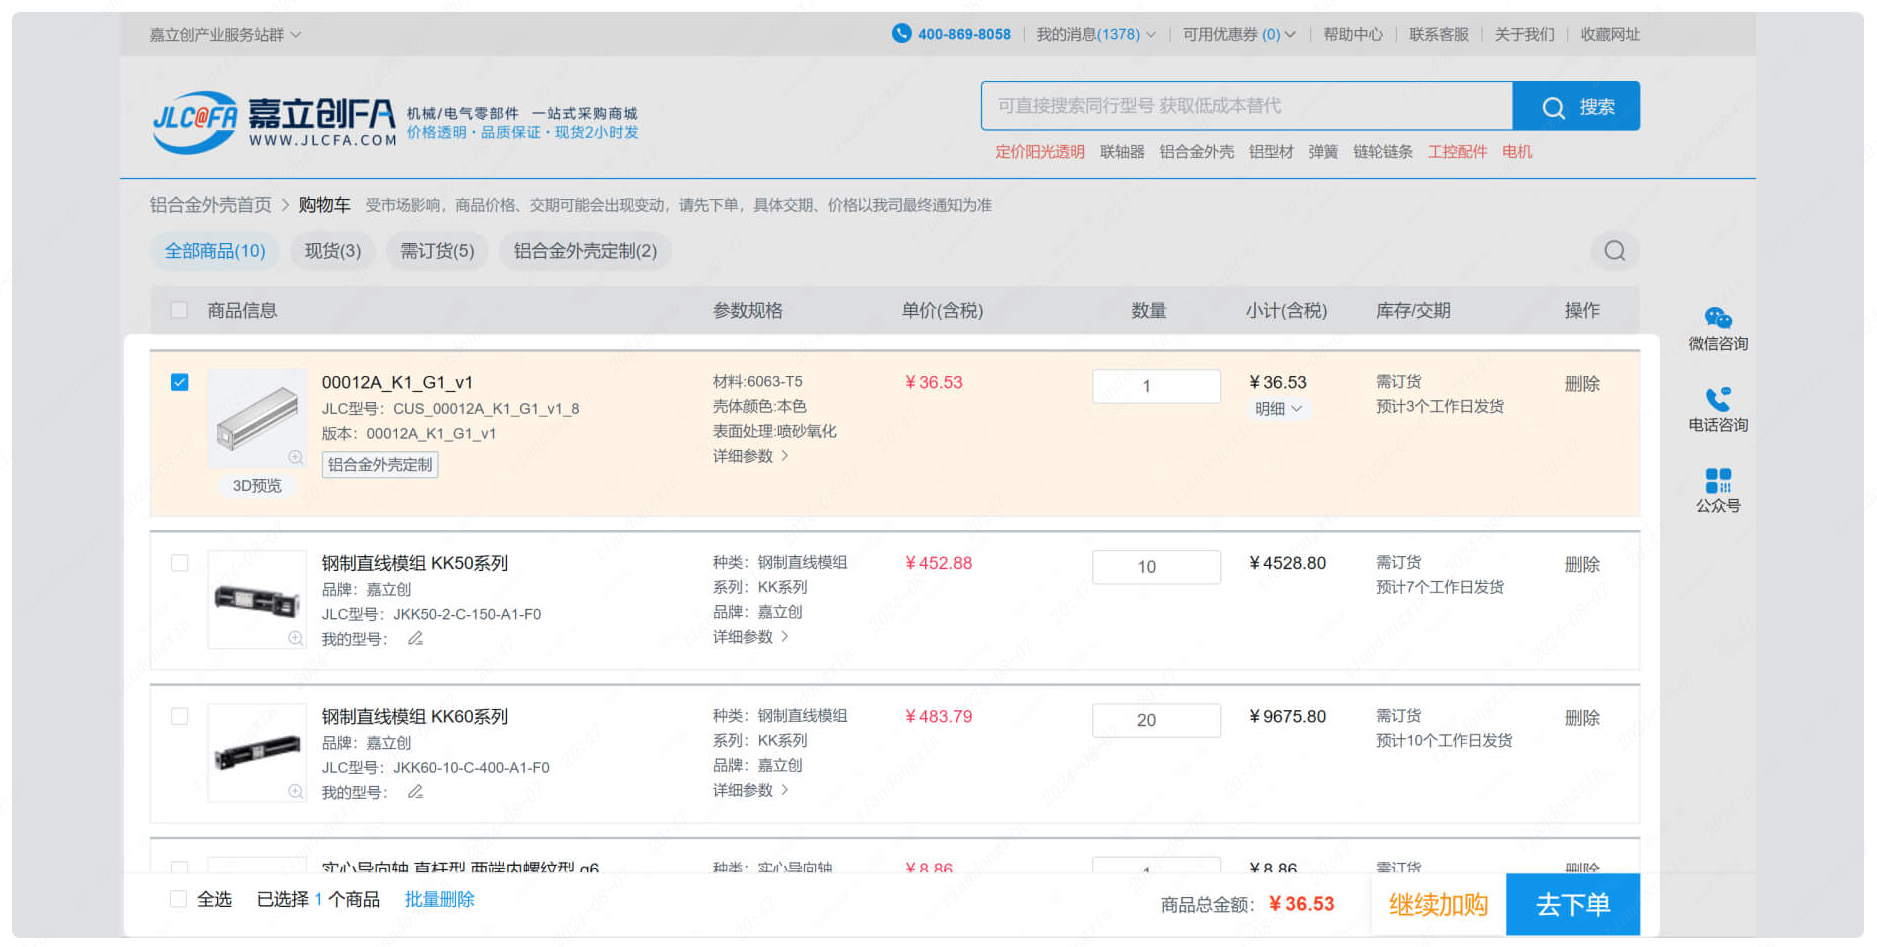Open 详细参数 for 00012A_K1_G1_v1
This screenshot has height=947, width=1877.
click(751, 456)
